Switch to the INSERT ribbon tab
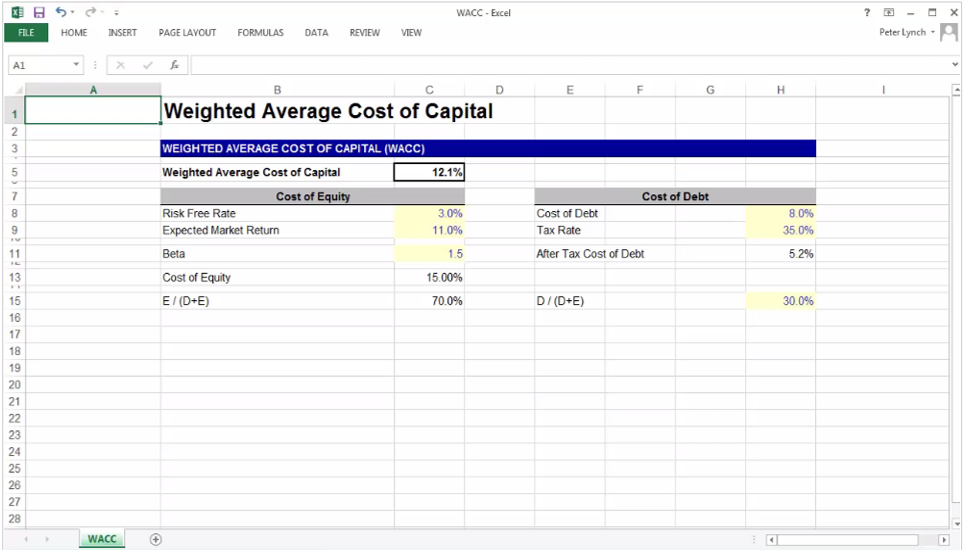 point(122,33)
